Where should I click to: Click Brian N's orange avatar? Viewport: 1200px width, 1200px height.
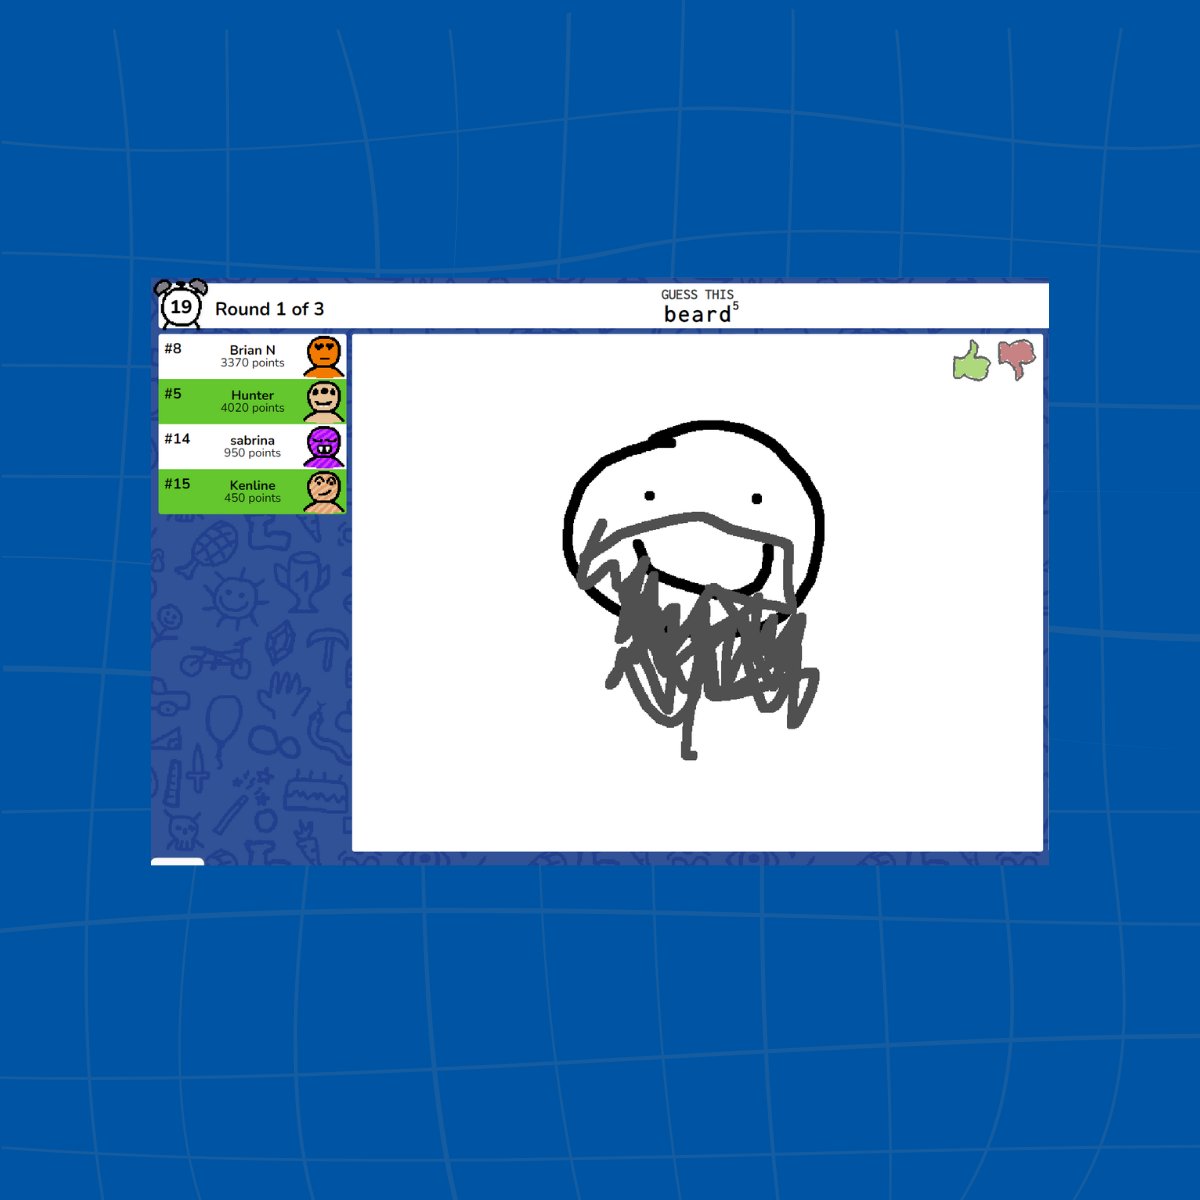323,356
